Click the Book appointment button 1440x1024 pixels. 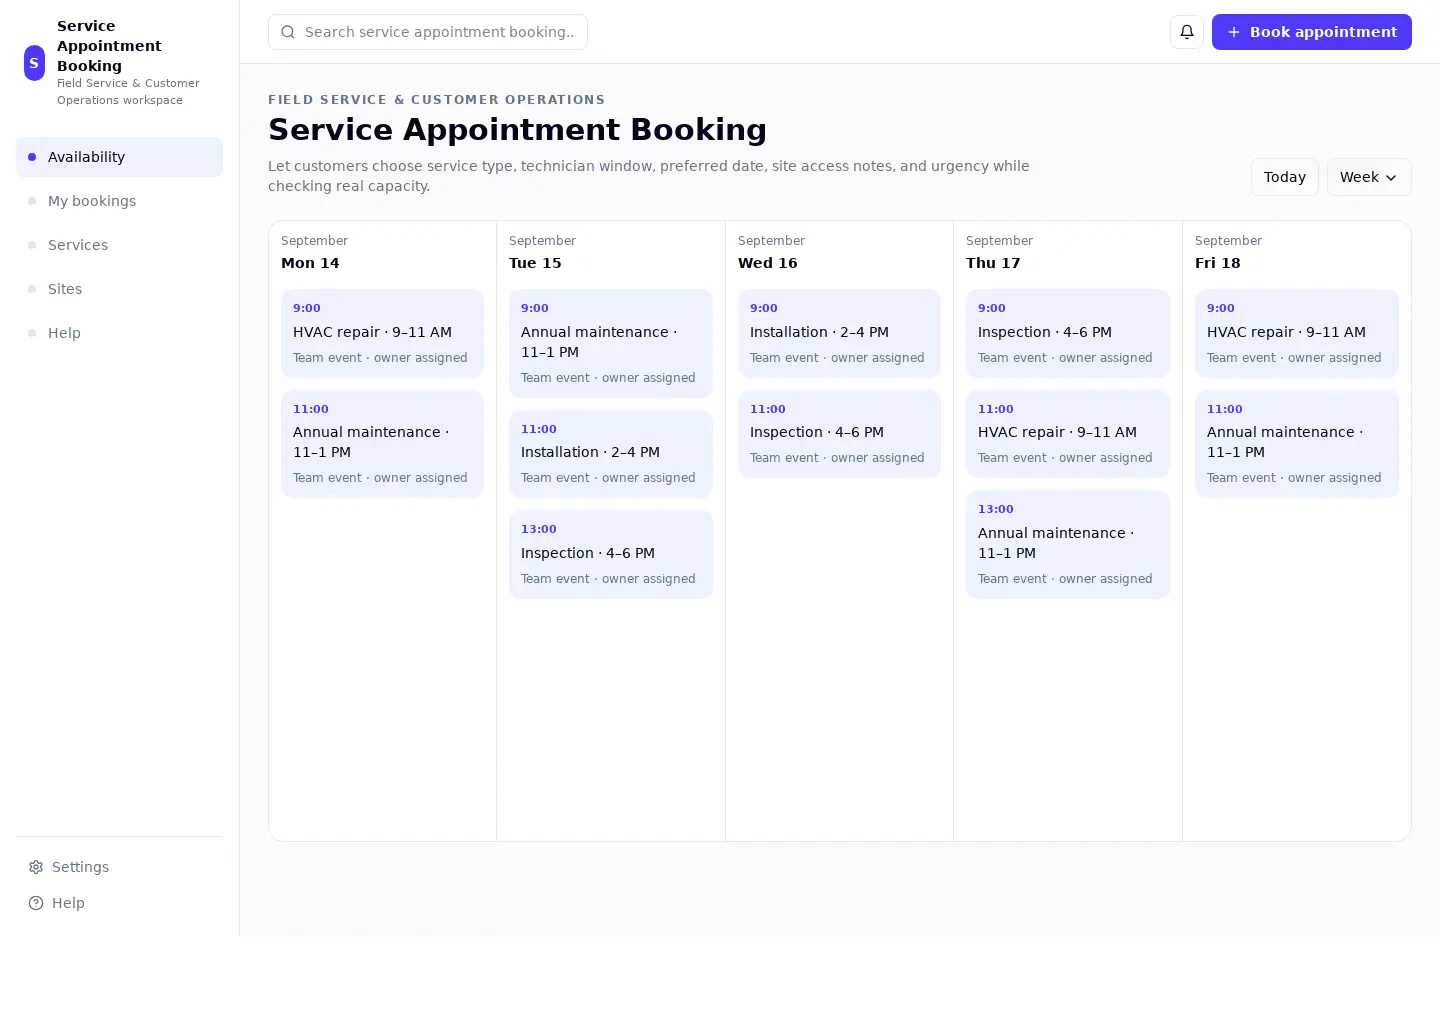tap(1312, 32)
